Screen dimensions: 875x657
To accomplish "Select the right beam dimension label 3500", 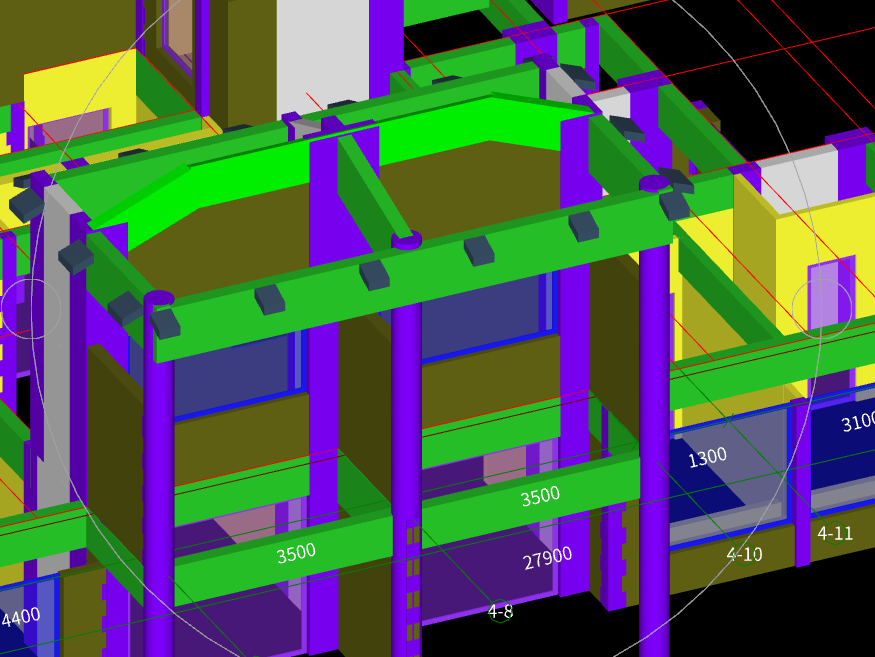I will [x=540, y=496].
